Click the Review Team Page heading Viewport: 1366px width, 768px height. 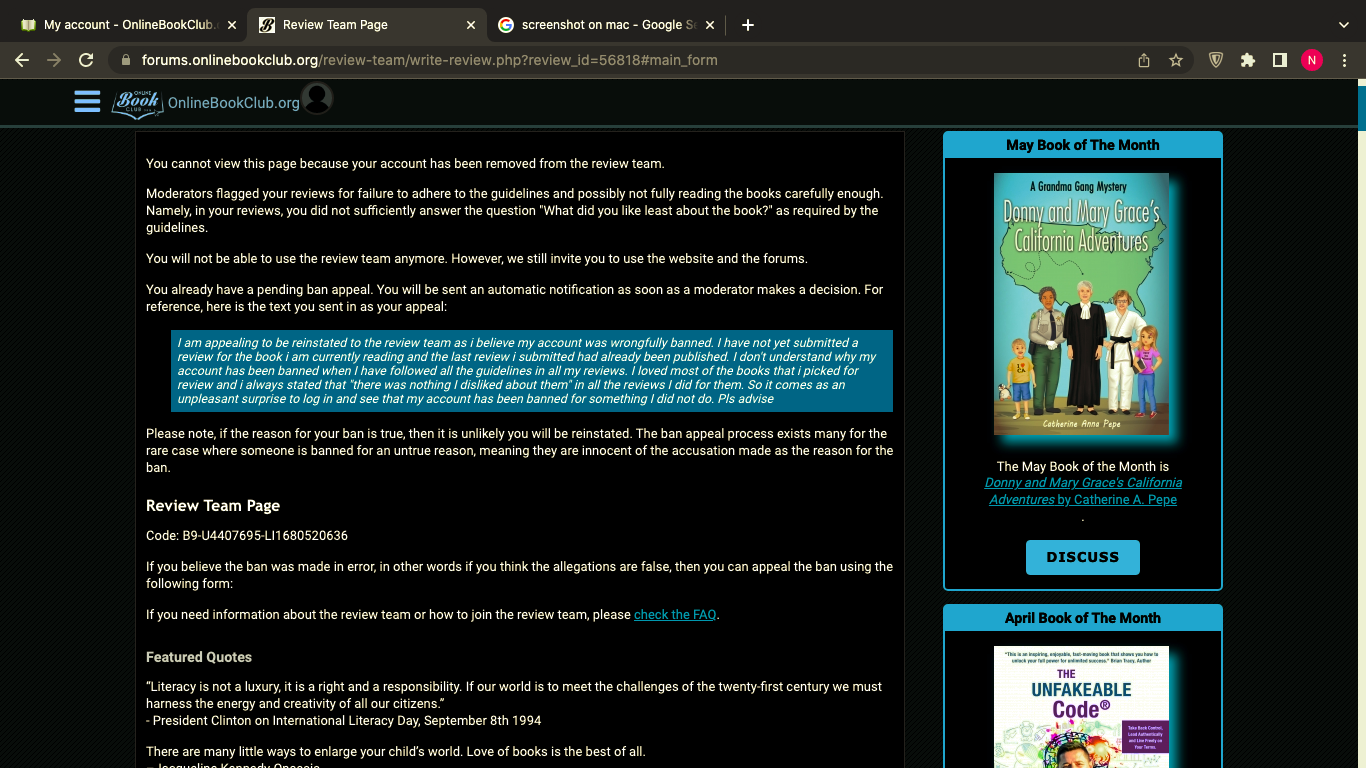coord(213,506)
